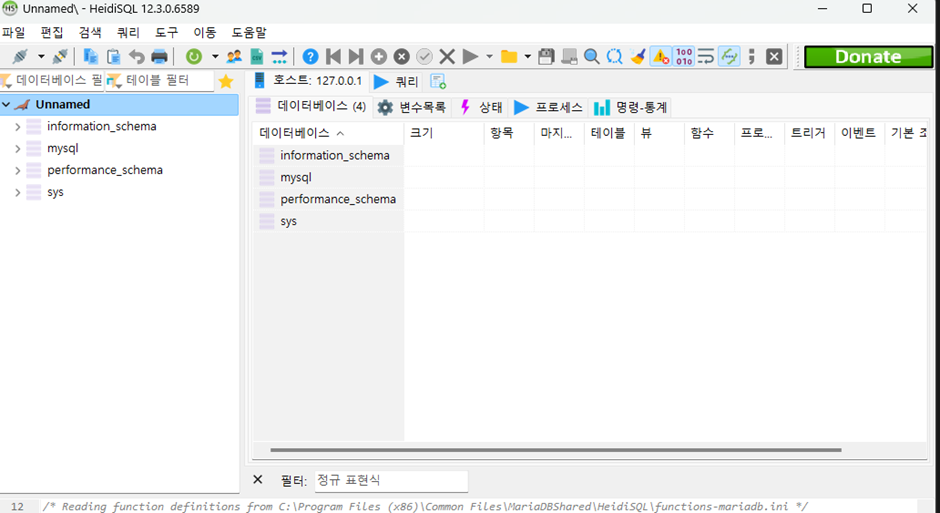Click the new query tab icon
The width and height of the screenshot is (940, 513).
(438, 81)
